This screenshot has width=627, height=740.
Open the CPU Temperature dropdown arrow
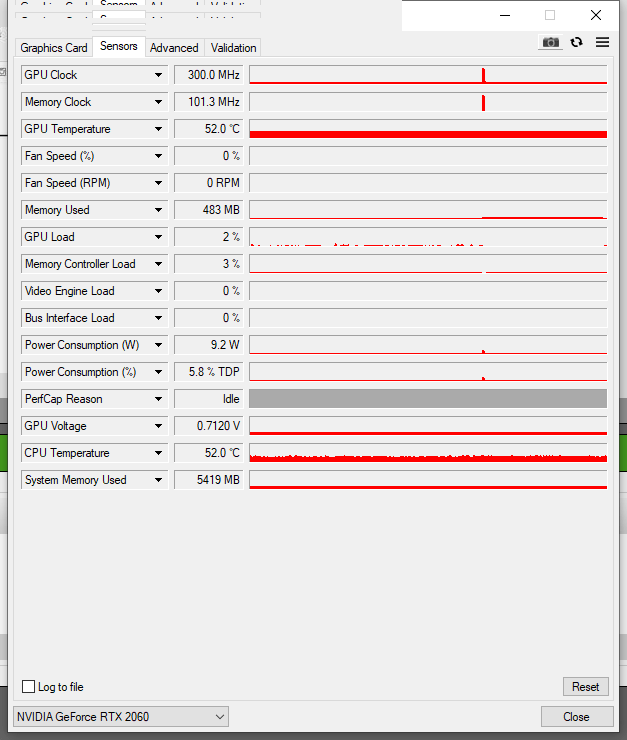[158, 453]
